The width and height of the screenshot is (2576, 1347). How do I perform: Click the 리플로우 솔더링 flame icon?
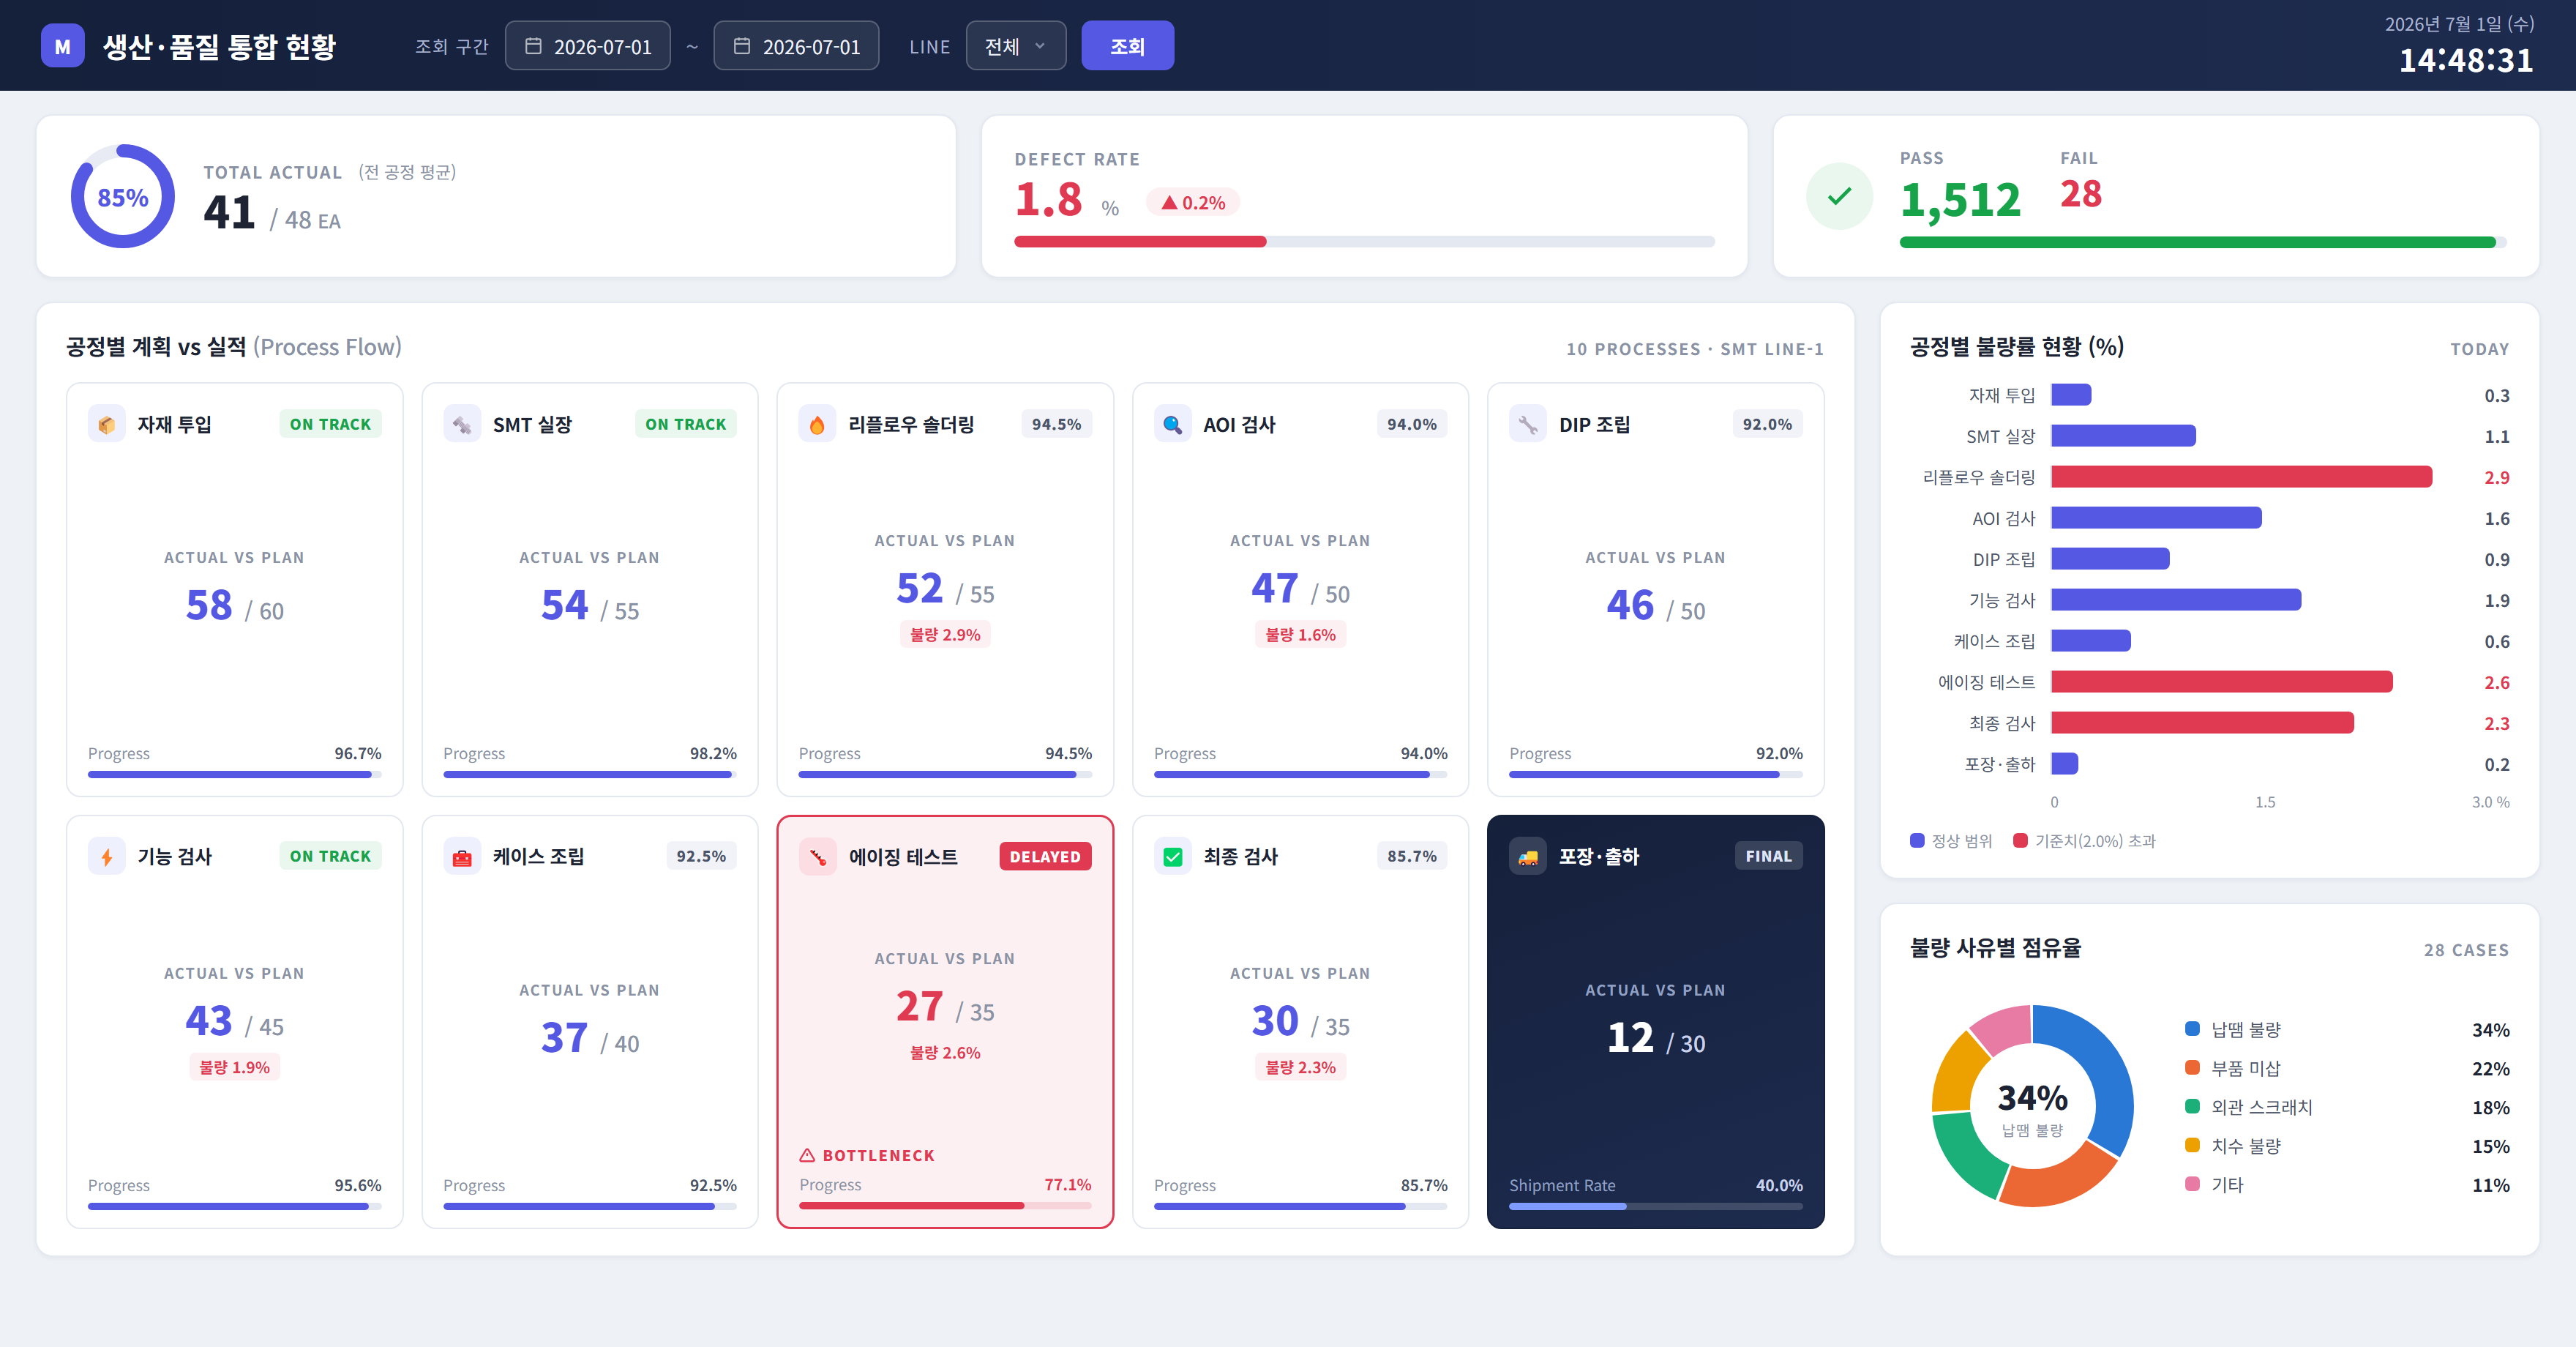[817, 424]
